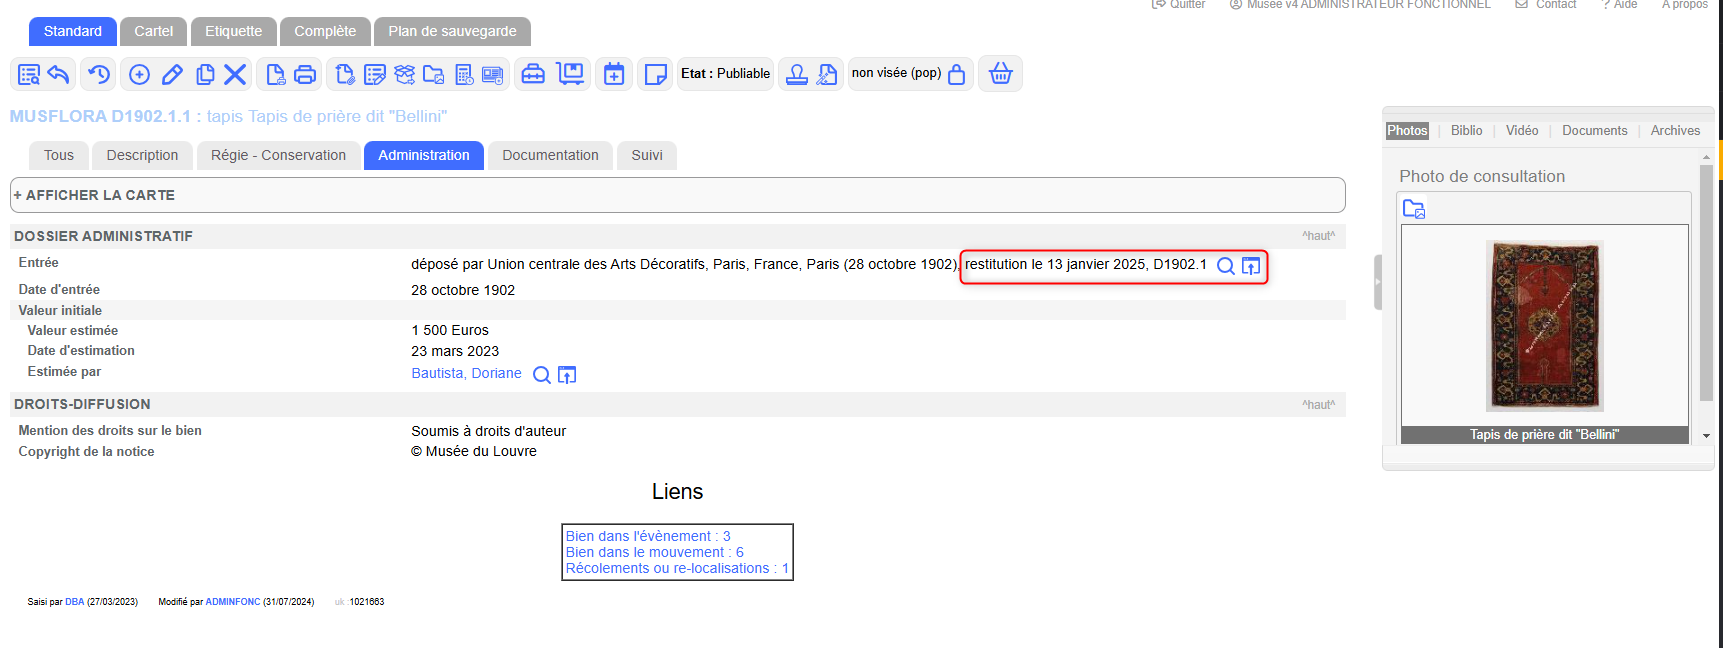Viewport: 1723px width, 648px height.
Task: Click the delete X icon in toolbar
Action: click(235, 74)
